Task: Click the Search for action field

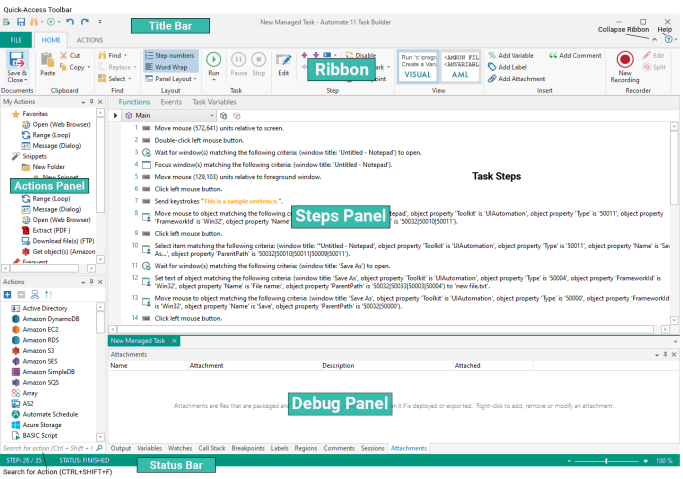Action: [x=48, y=448]
